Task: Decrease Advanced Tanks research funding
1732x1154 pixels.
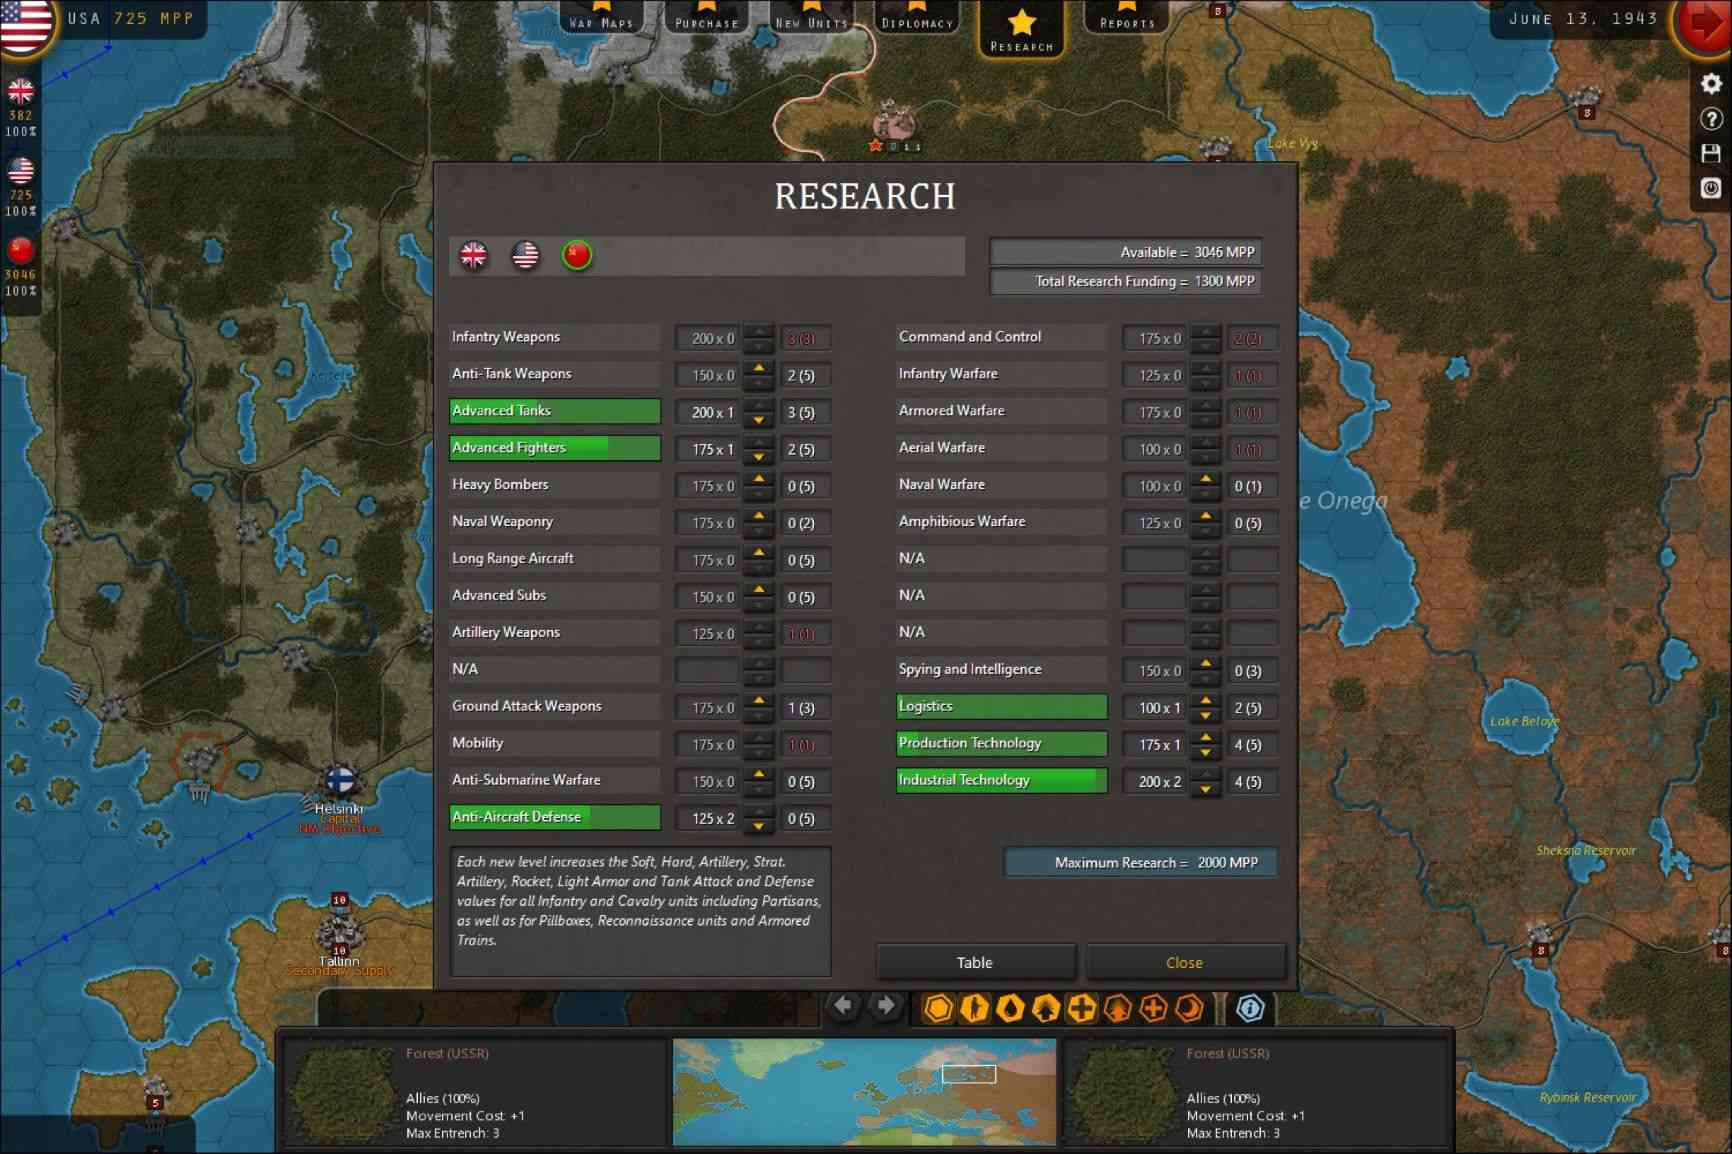Action: point(759,420)
